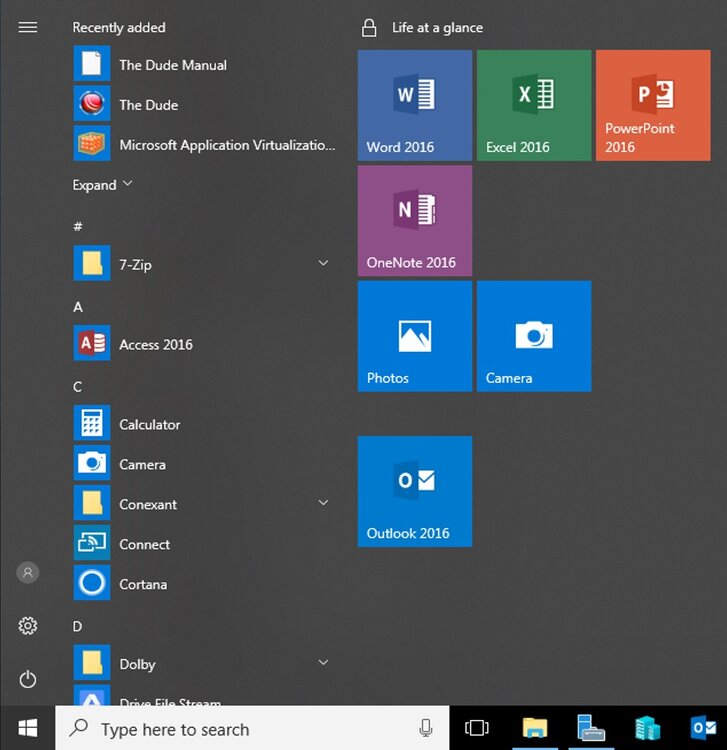Open Microsoft Application Virtualization icon

92,143
